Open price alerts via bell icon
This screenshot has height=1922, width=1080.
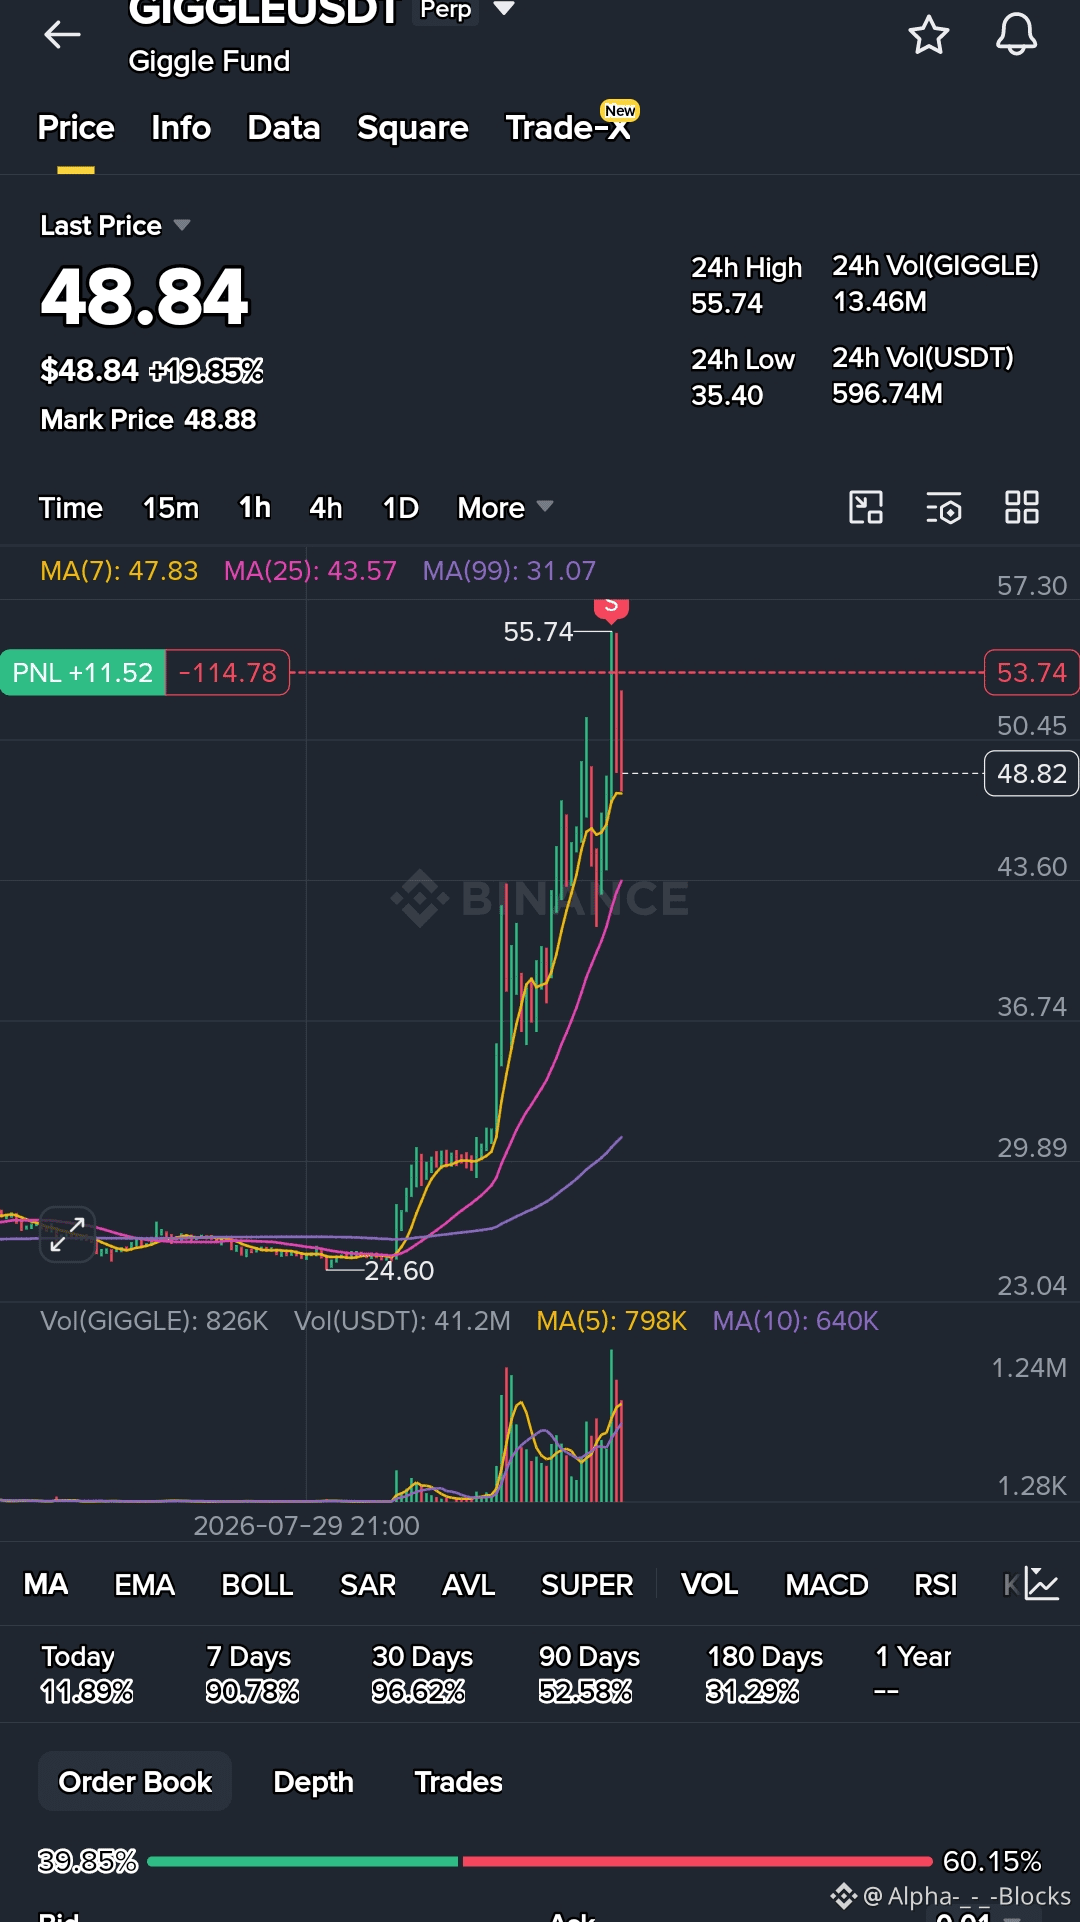(x=1016, y=35)
